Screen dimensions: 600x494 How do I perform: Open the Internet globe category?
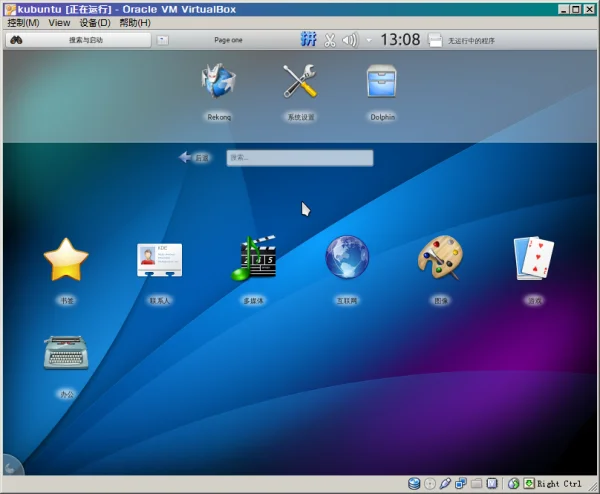347,257
